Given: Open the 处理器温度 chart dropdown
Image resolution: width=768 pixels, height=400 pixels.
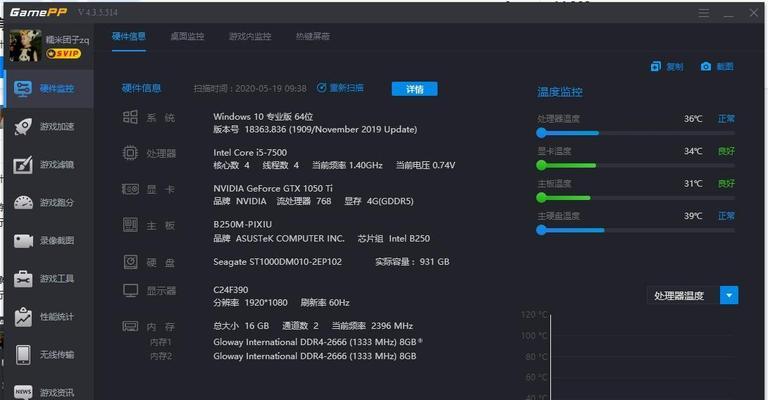Looking at the screenshot, I should [692, 295].
